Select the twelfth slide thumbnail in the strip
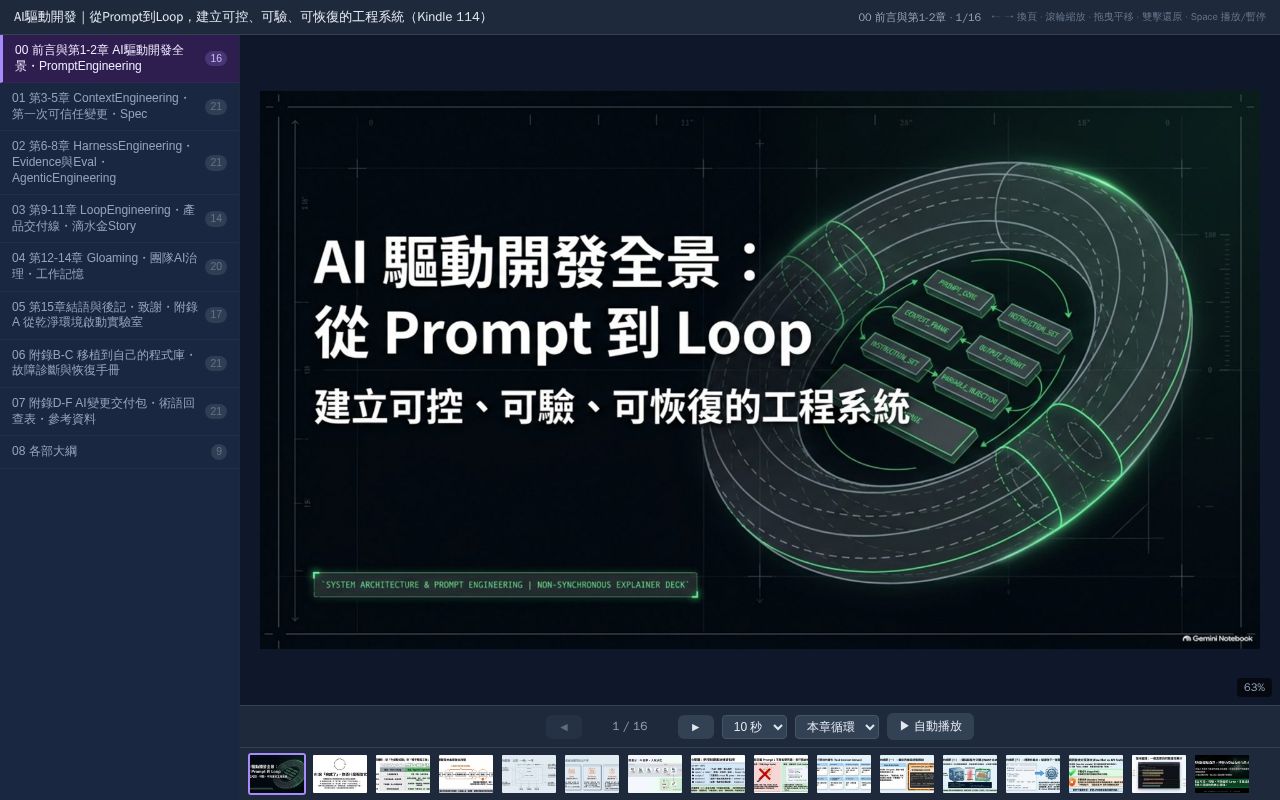 970,774
